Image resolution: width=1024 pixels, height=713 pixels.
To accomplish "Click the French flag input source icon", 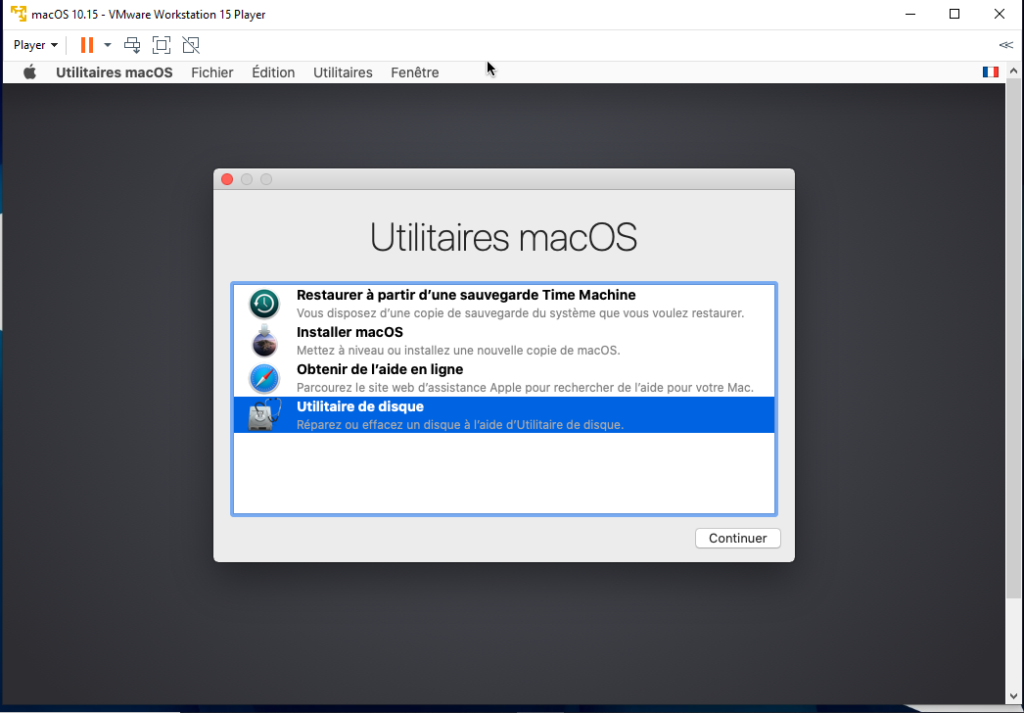I will coord(990,72).
